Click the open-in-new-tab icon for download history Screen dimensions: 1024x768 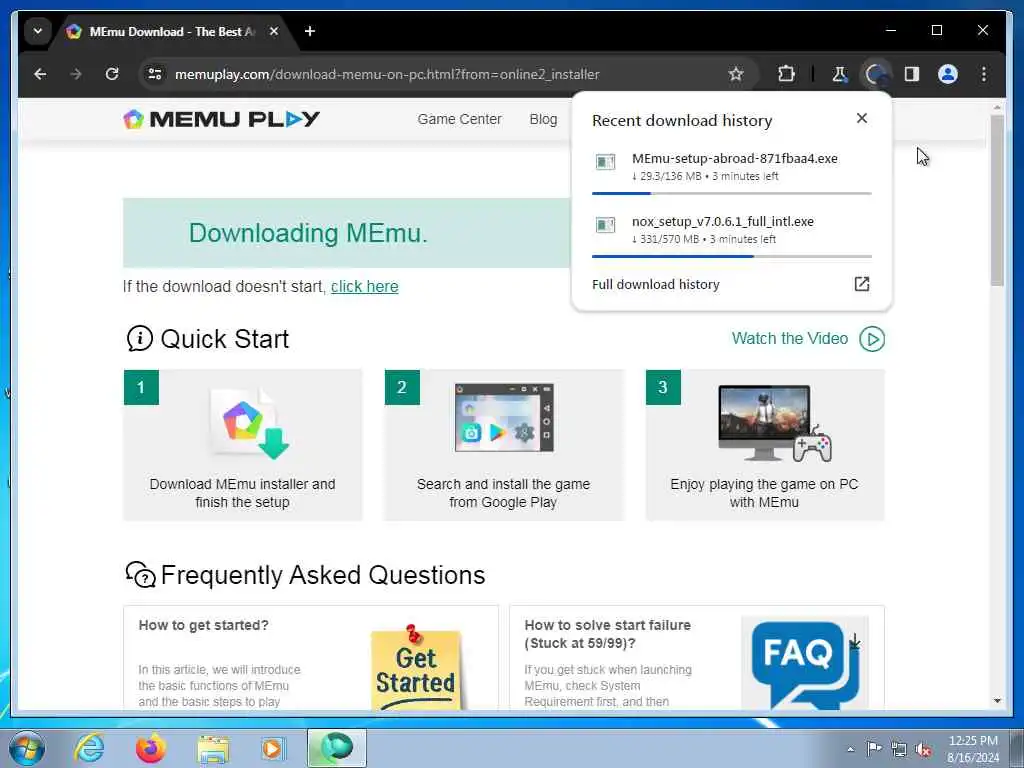coord(862,284)
